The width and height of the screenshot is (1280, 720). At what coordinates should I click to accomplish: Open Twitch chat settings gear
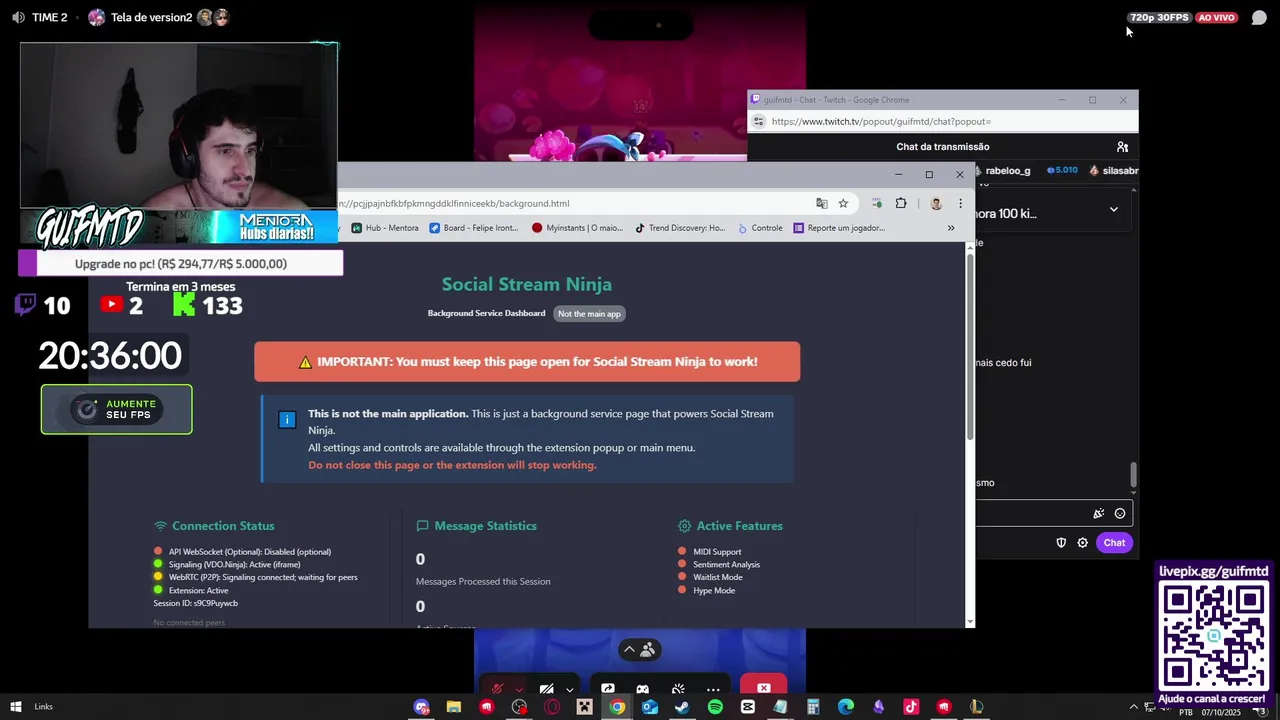point(1083,543)
